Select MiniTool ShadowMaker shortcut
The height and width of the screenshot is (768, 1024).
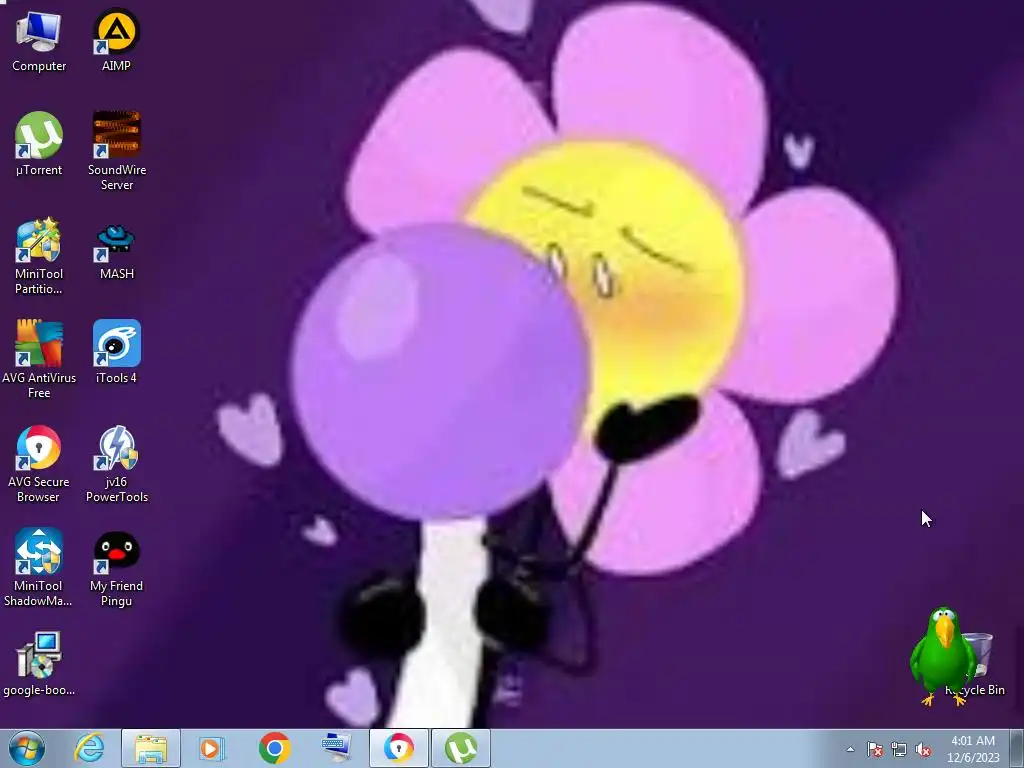pos(39,568)
